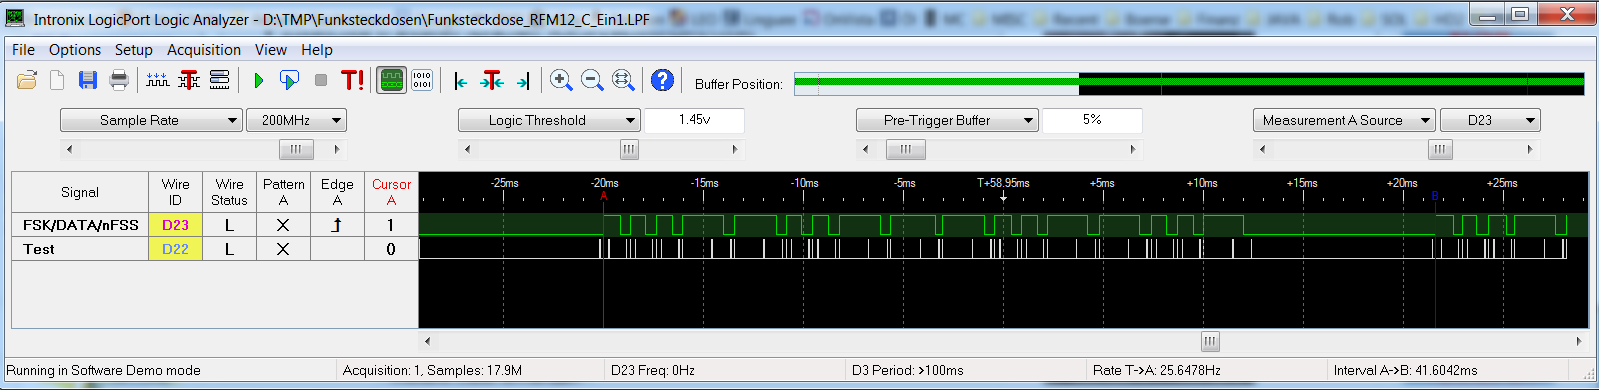The image size is (1599, 390).
Task: Click the waveform scrollbar right arrow
Action: 1579,341
